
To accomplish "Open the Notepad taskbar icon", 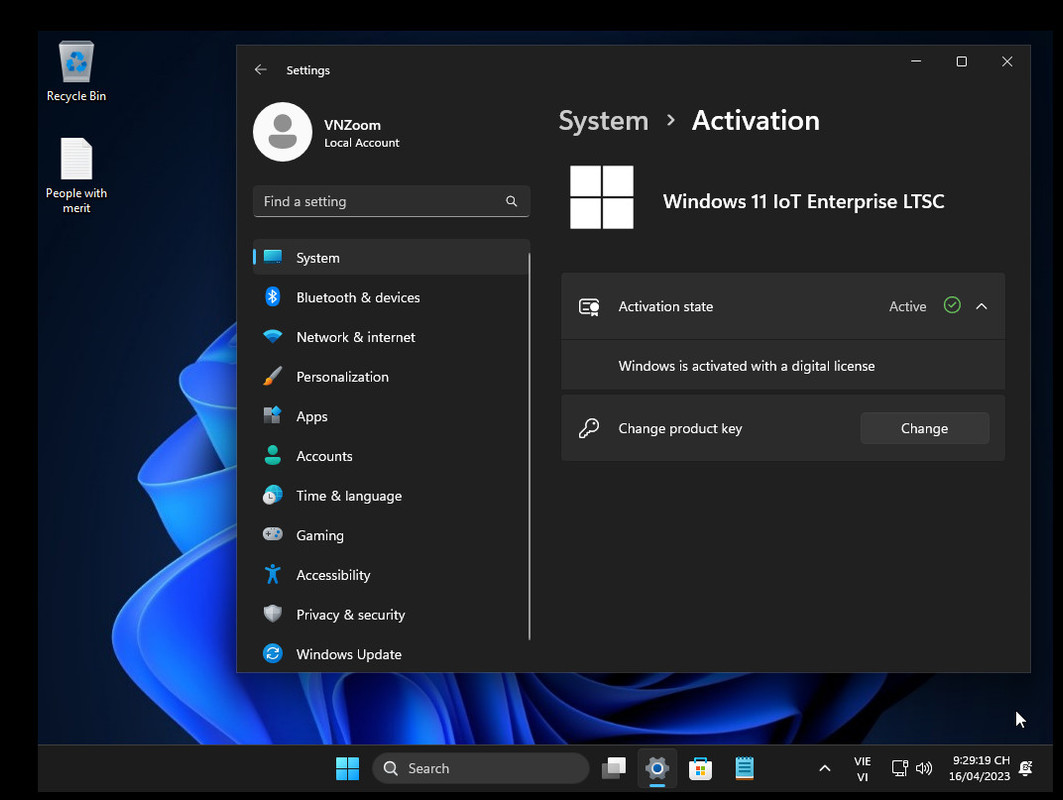I will tap(744, 768).
